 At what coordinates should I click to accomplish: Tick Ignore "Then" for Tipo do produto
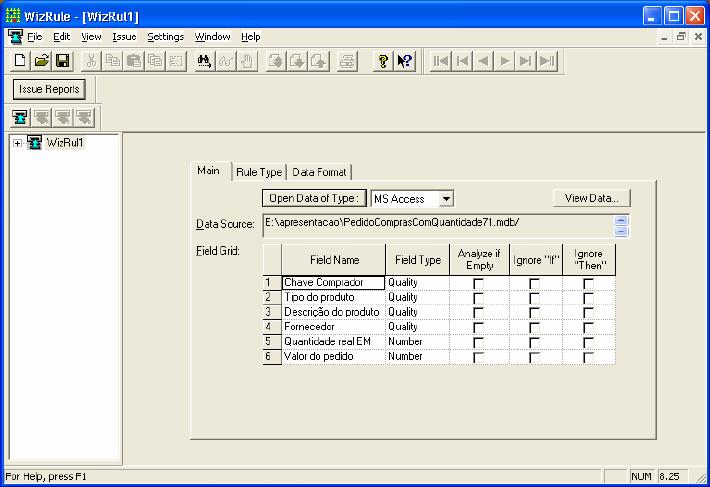coord(588,298)
